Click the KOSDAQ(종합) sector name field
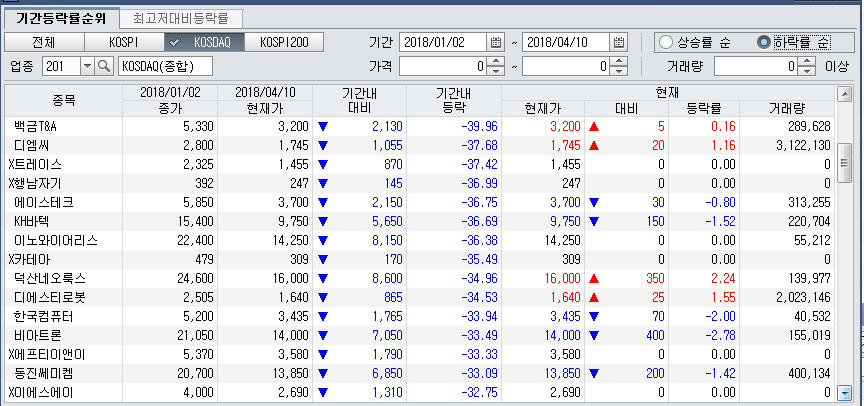 tap(165, 67)
